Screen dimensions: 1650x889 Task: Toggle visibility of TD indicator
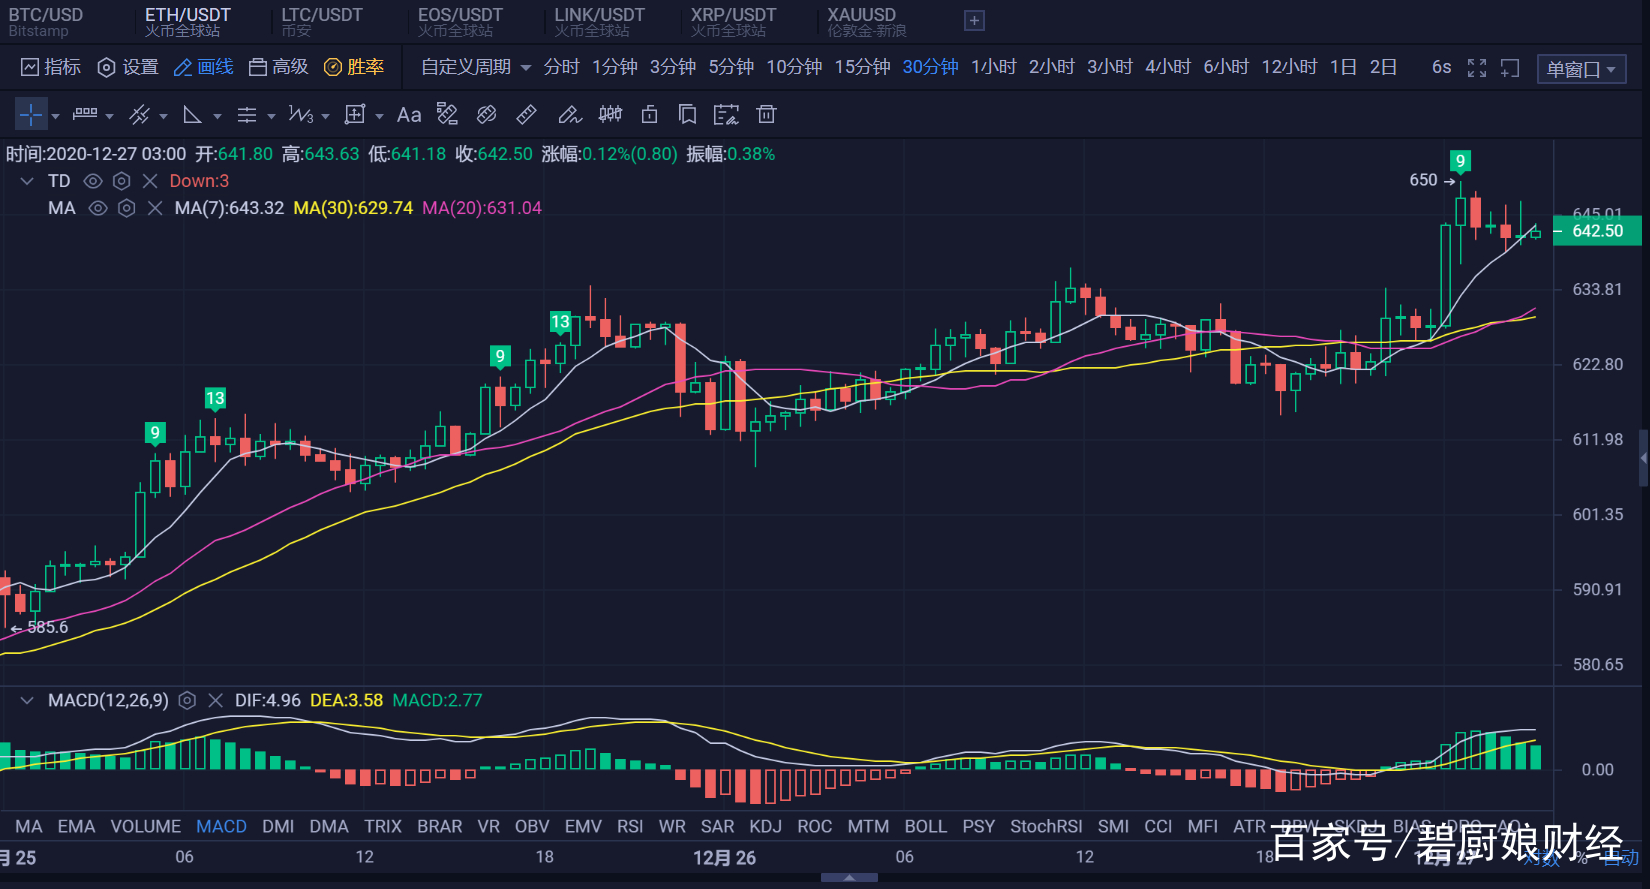pos(93,181)
